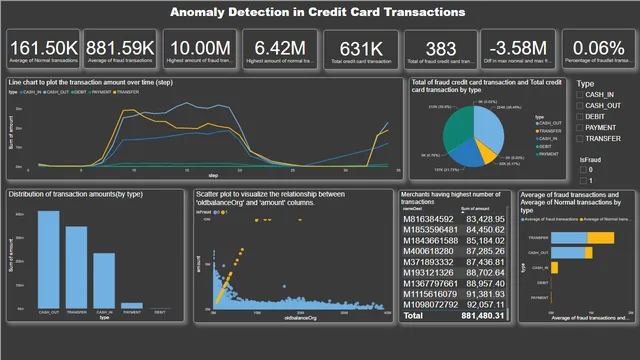
Task: Select the CASH_IN bar in distribution chart
Action: [x=104, y=281]
